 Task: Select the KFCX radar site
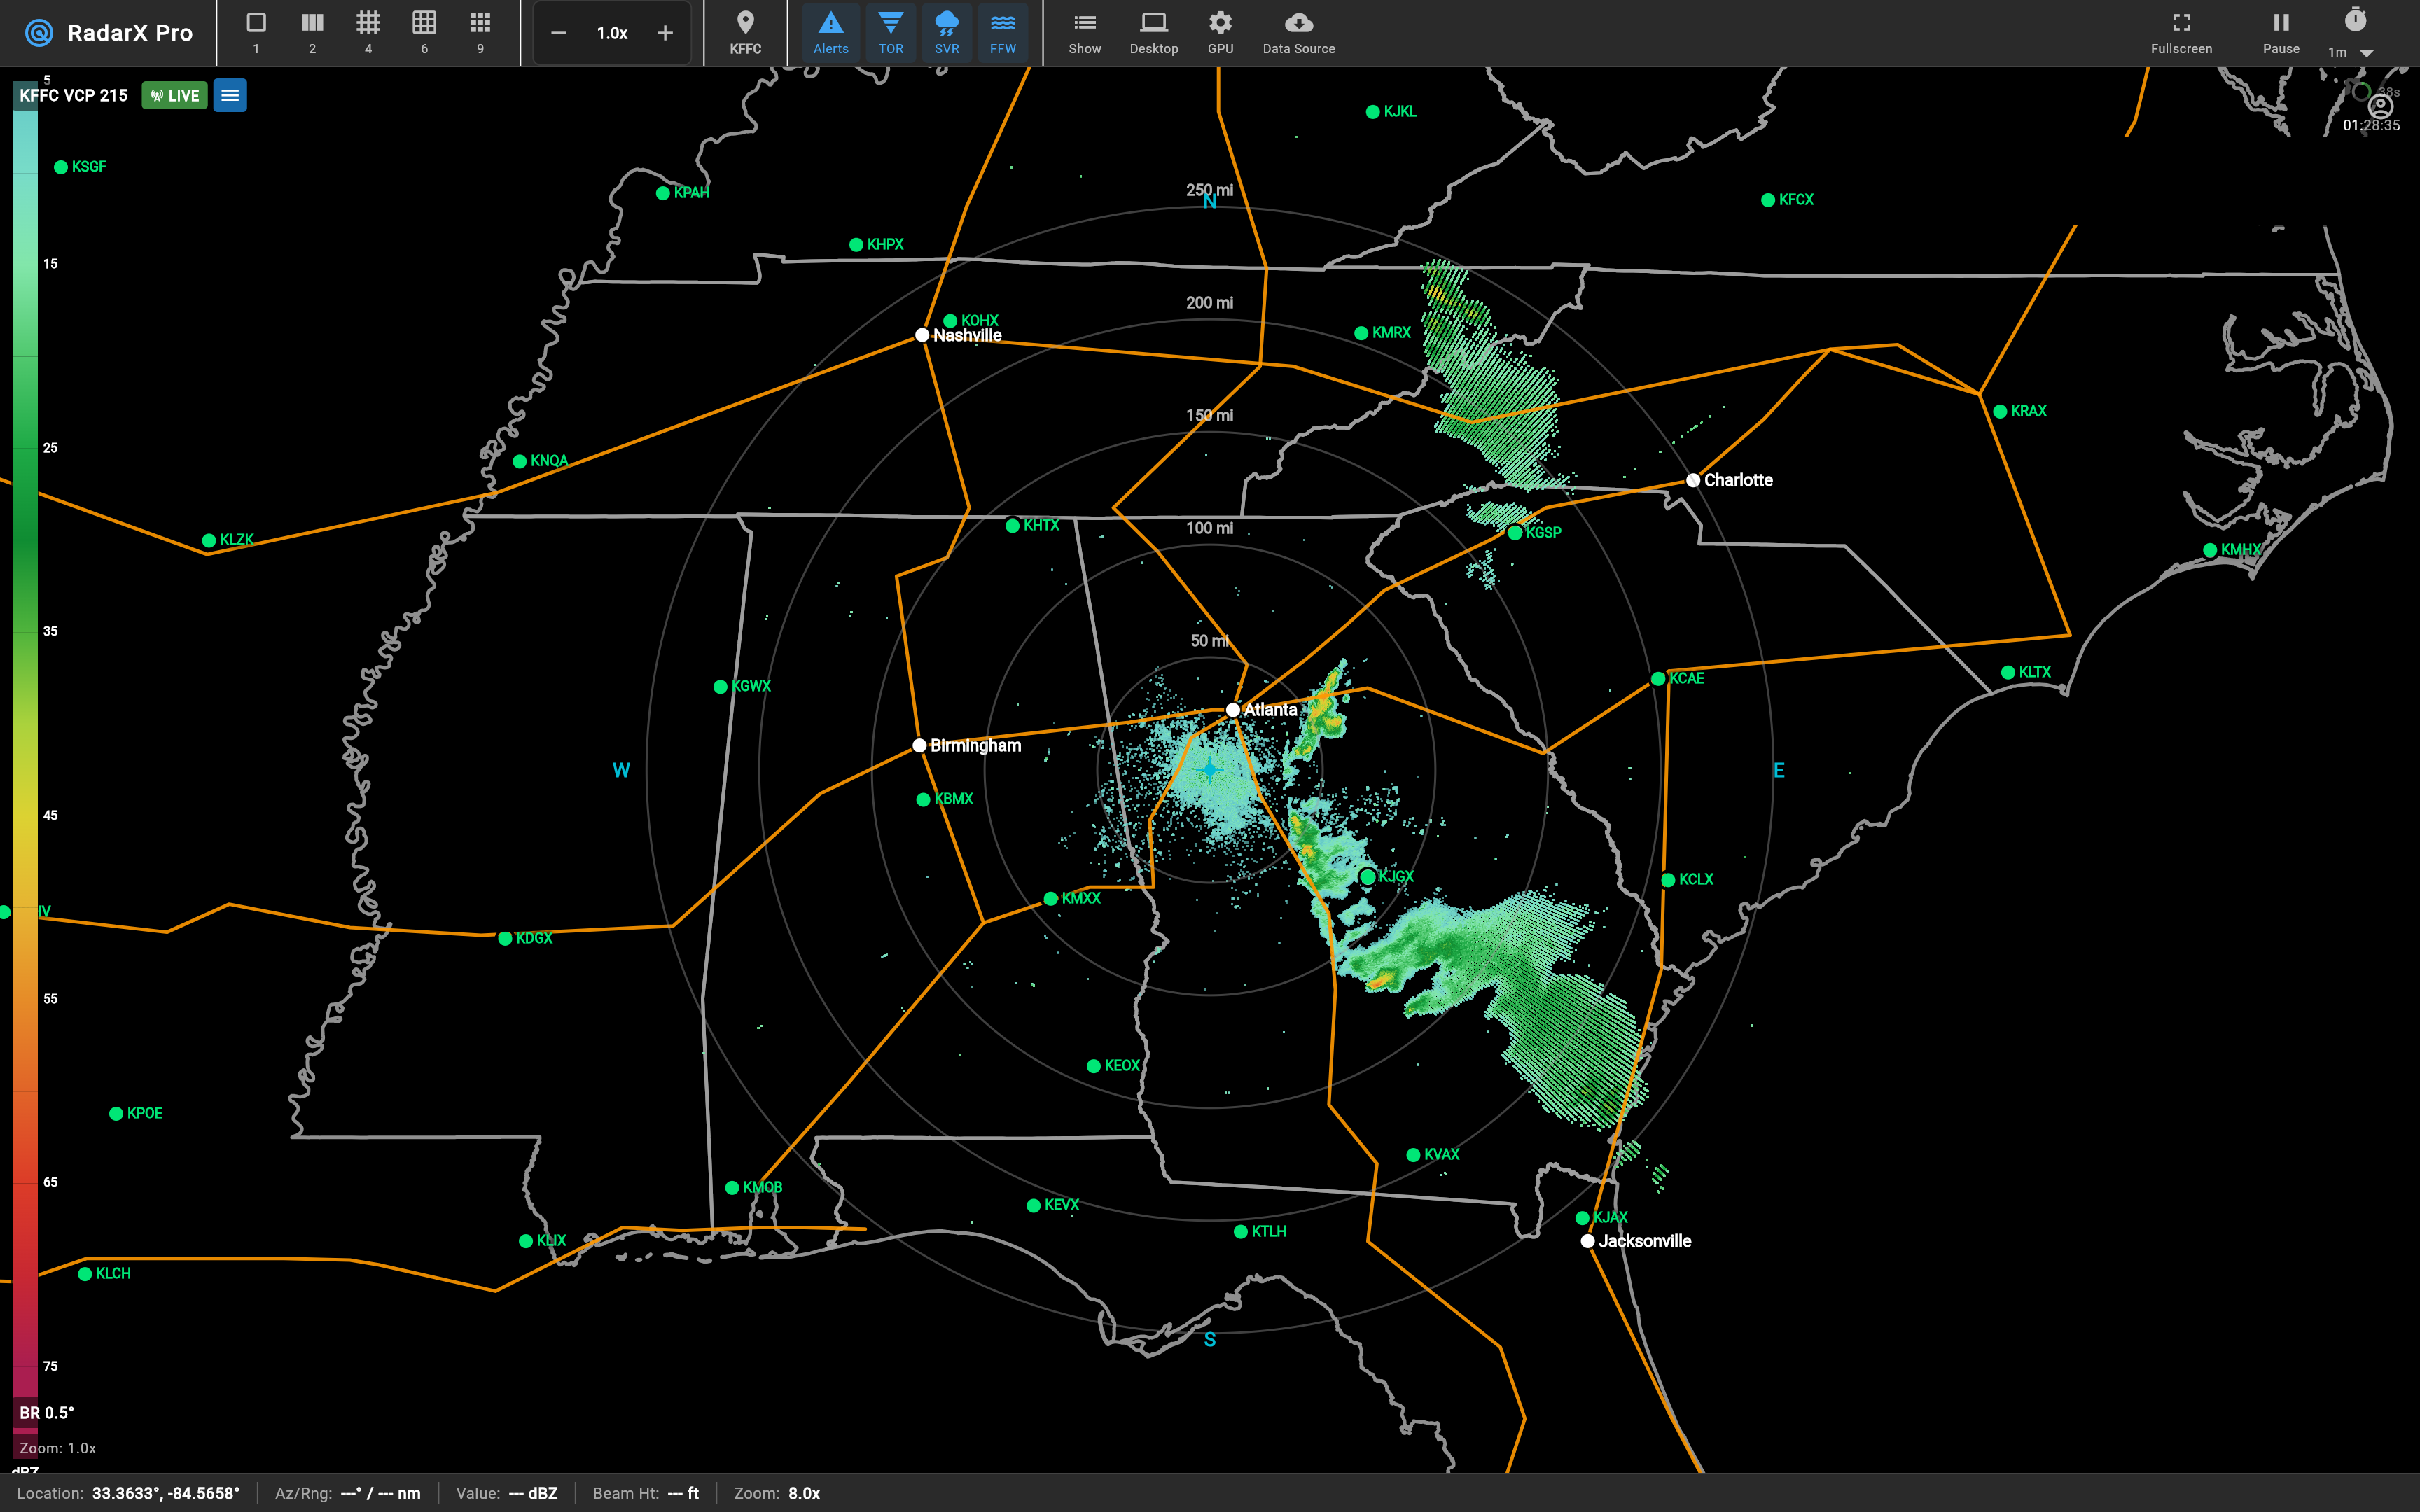point(1768,200)
